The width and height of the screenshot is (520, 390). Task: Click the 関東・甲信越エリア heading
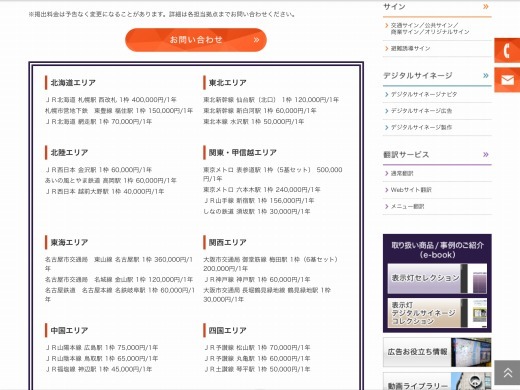tap(243, 153)
